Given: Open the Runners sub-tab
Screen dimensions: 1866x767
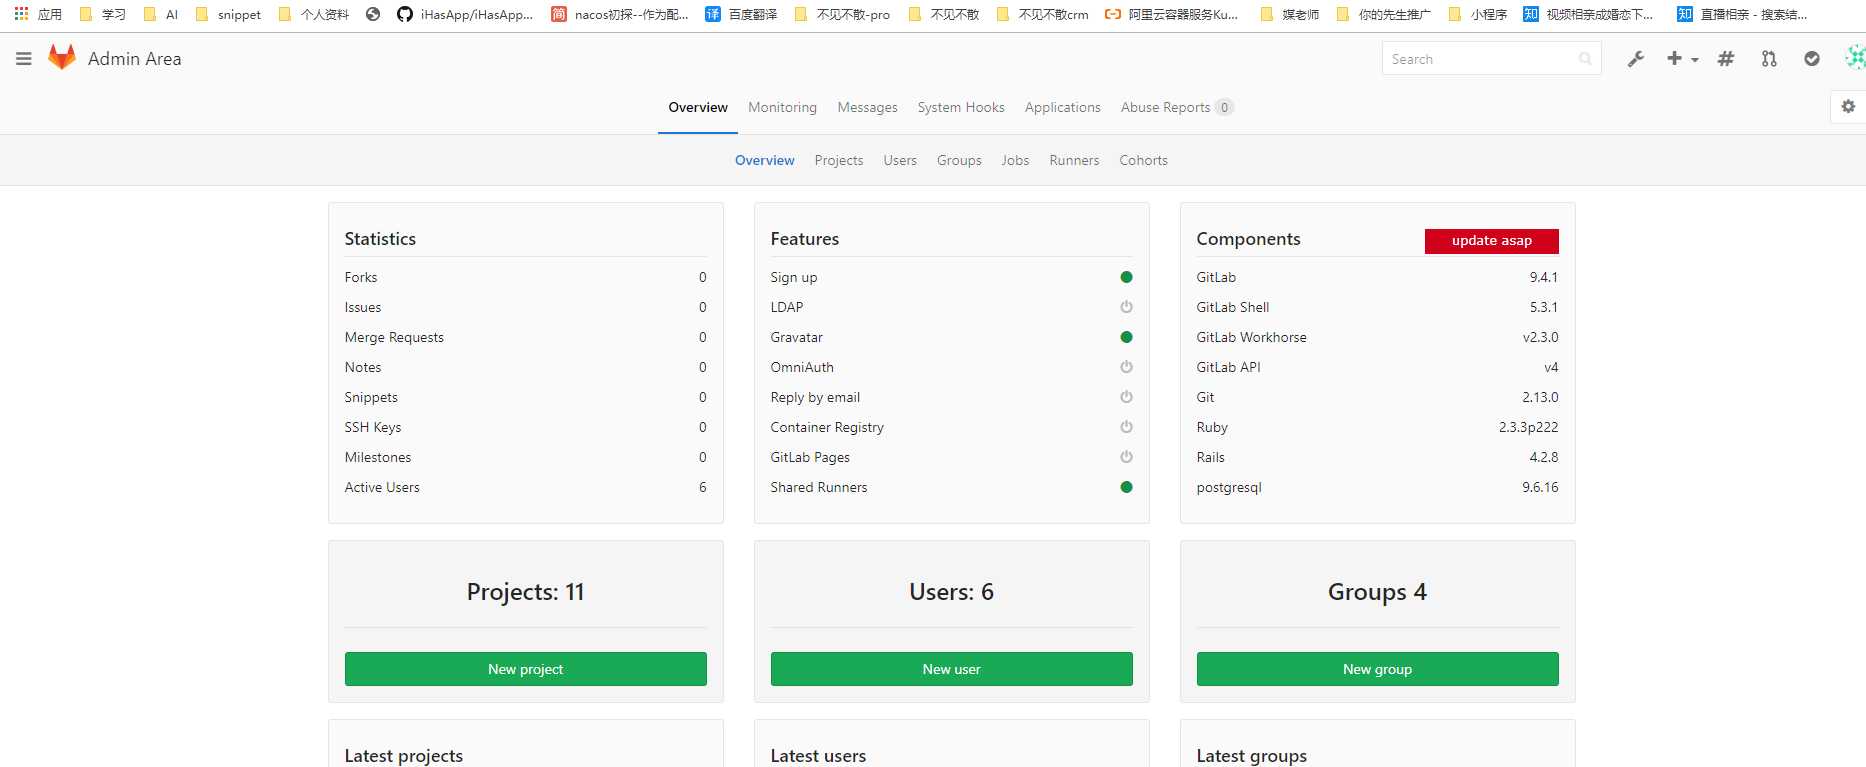Looking at the screenshot, I should (x=1074, y=160).
